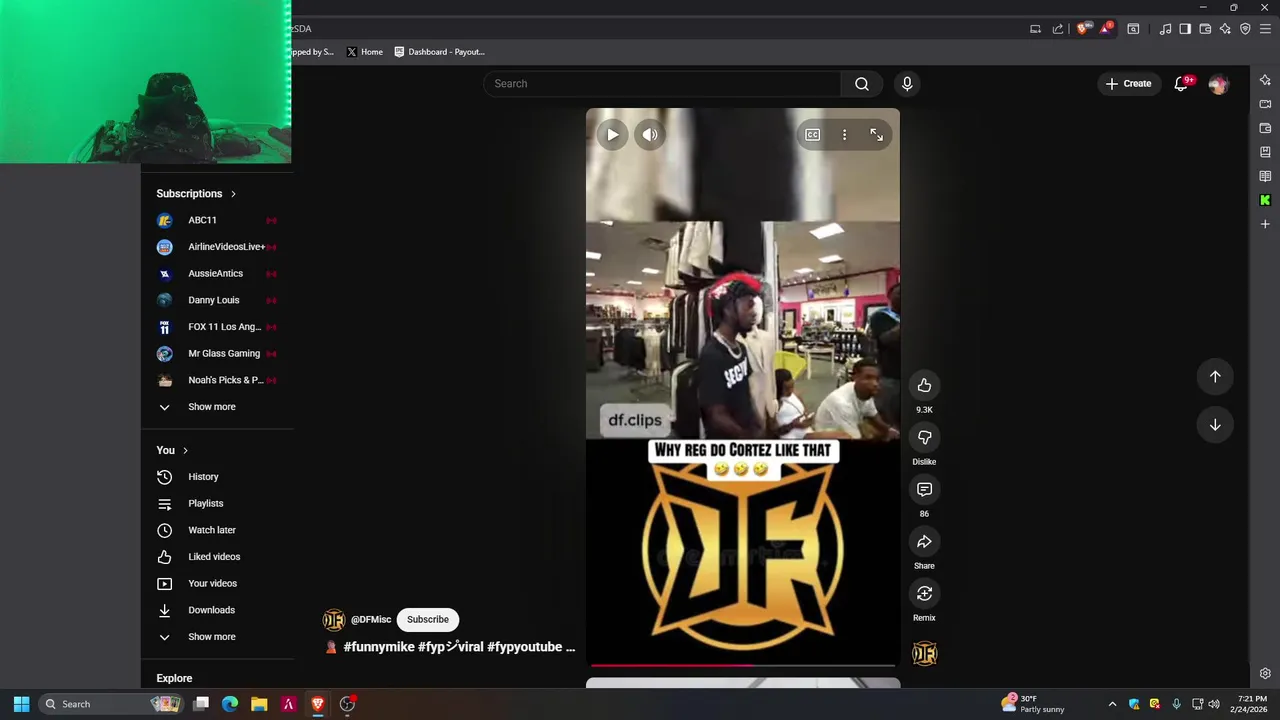Enter fullscreen for the Short
Screen dimensions: 1280x720
coord(876,134)
